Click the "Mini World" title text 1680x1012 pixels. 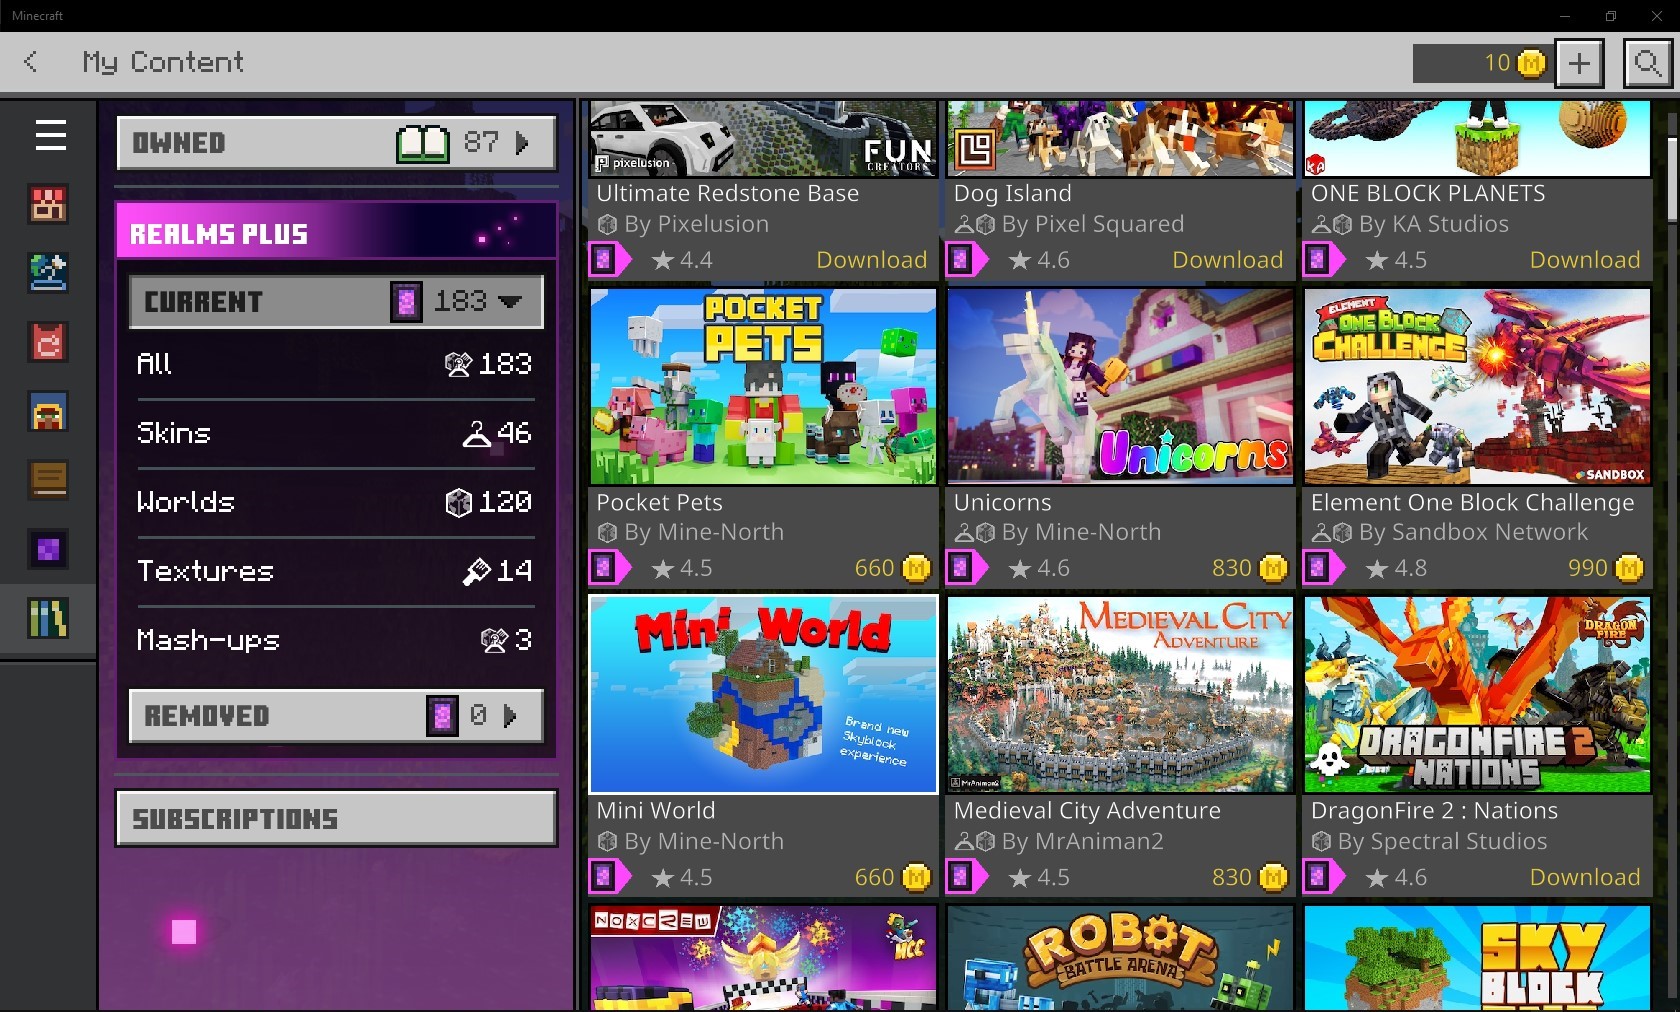[656, 811]
